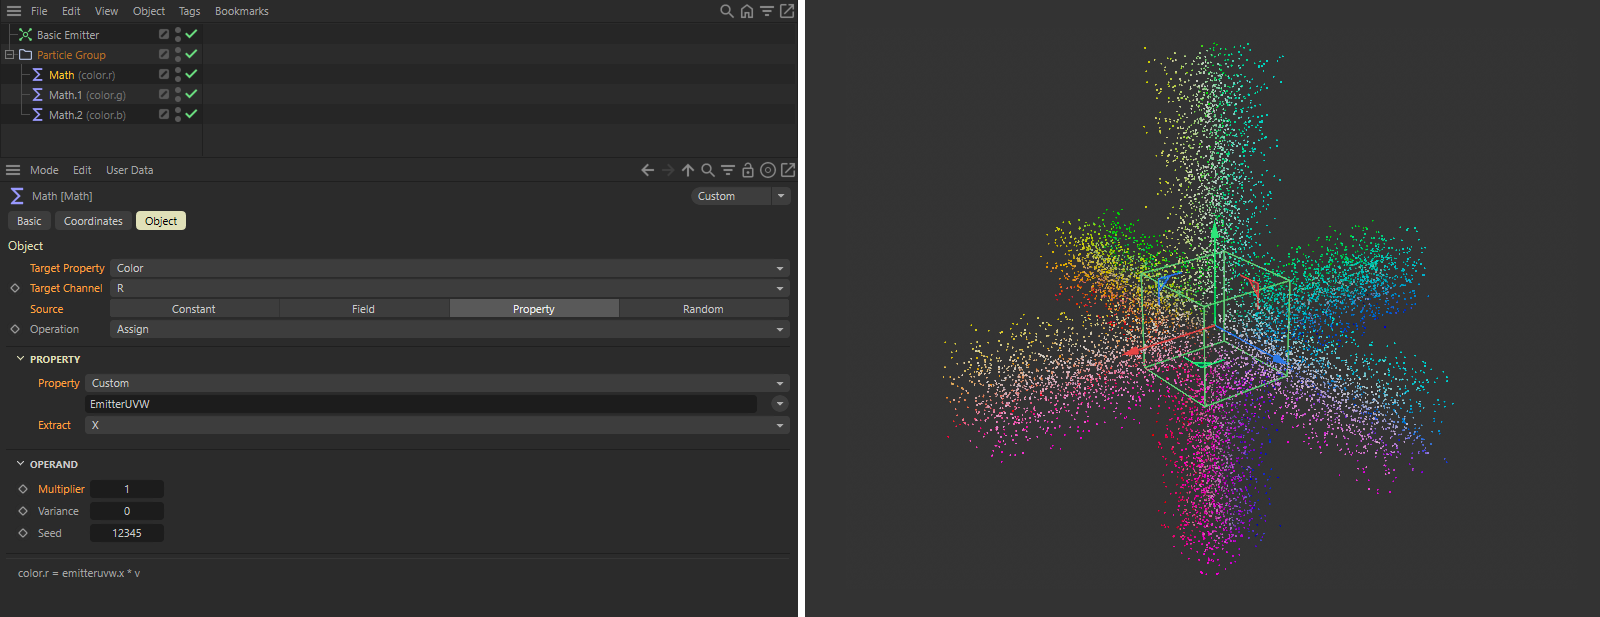
Task: Click the Particle Group folder icon
Action: tap(26, 55)
